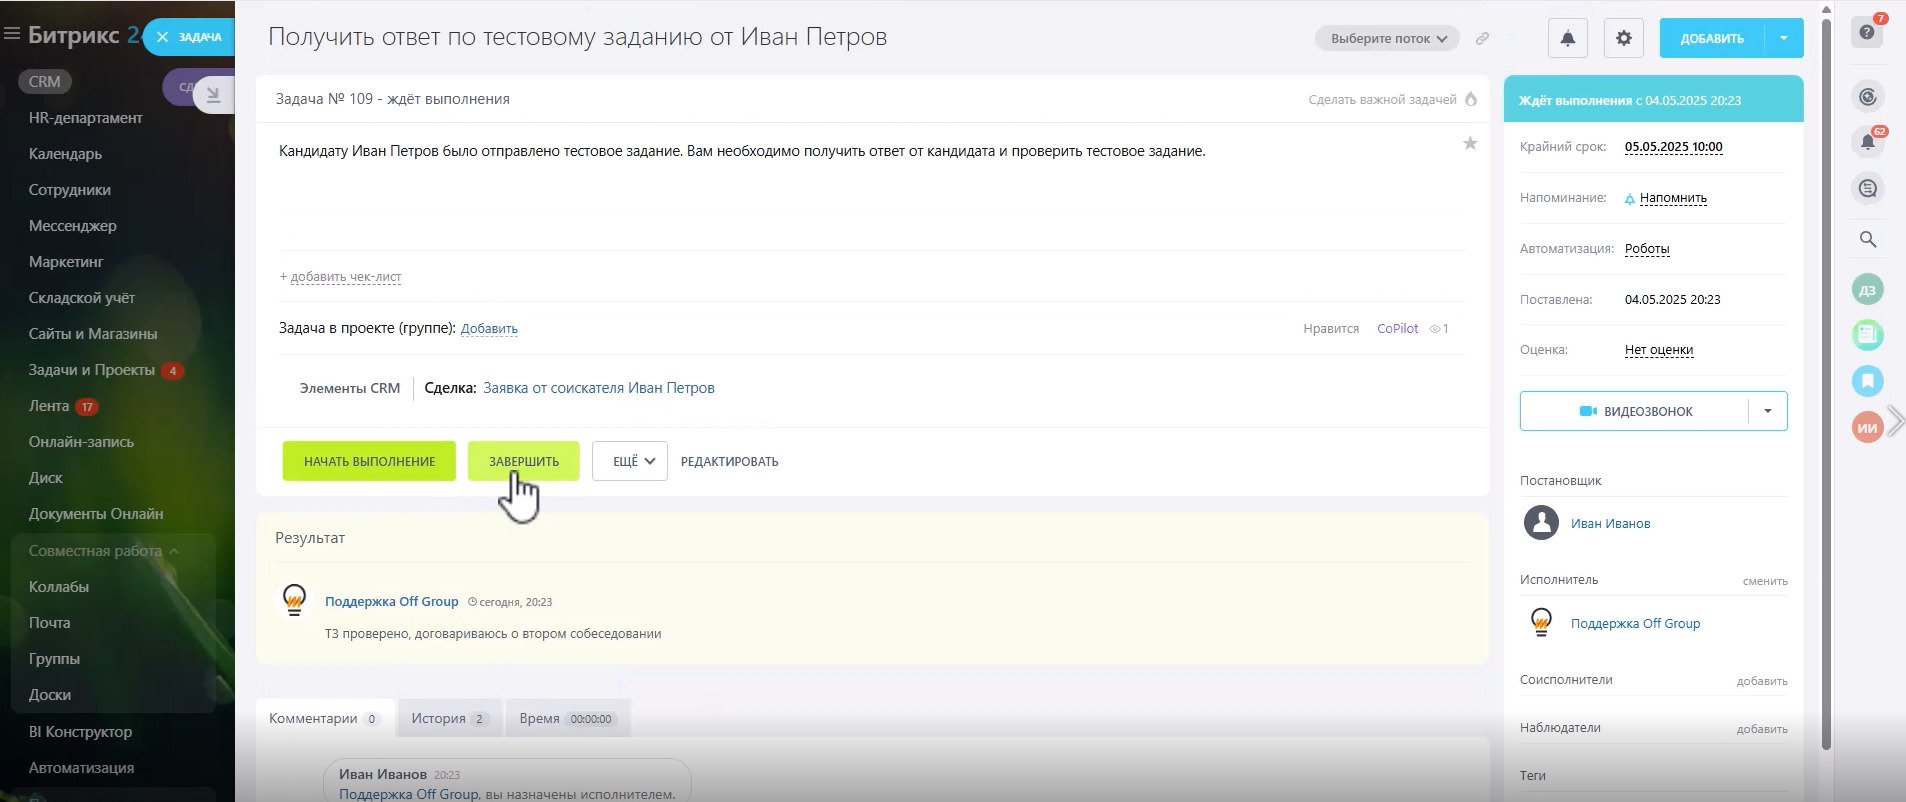Open the blue bookmark icon
Image resolution: width=1906 pixels, height=802 pixels.
pos(1867,381)
